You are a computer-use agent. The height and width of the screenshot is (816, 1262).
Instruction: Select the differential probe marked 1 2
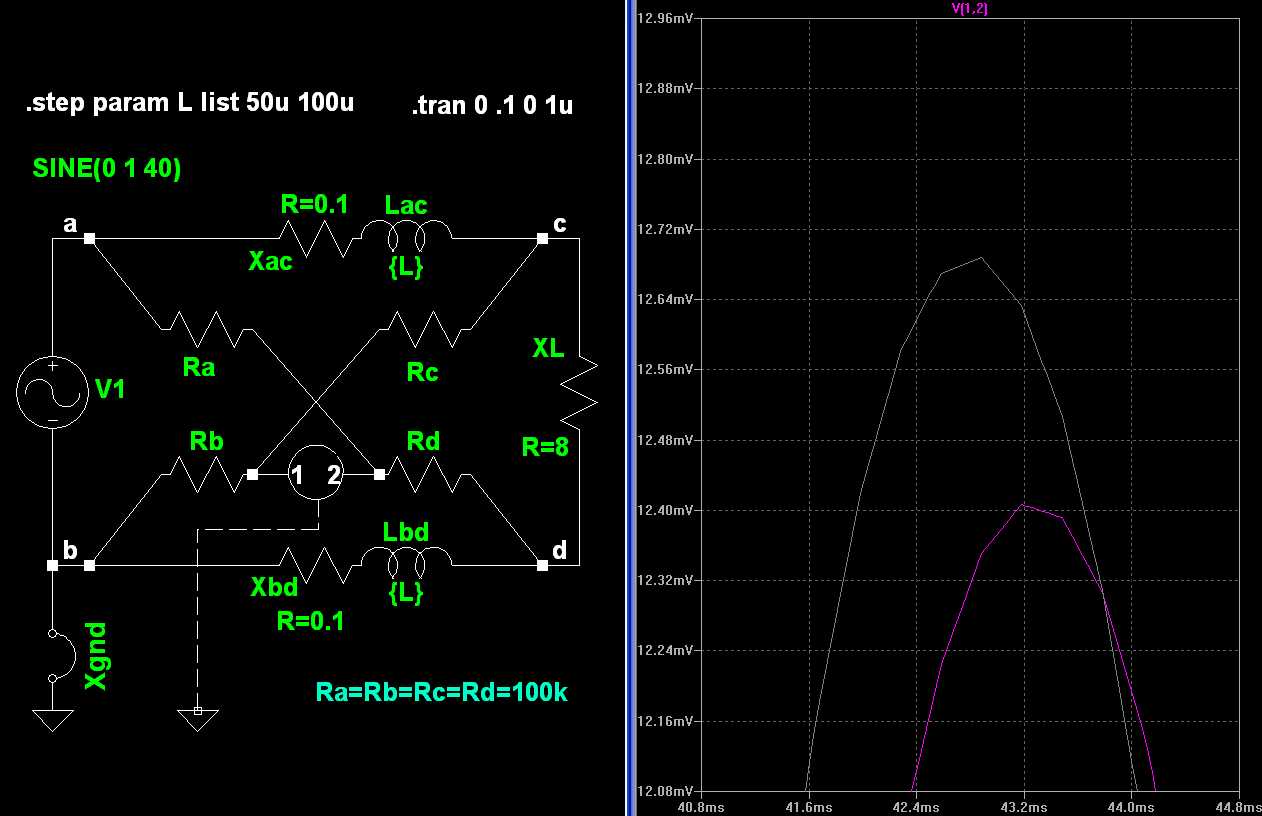click(x=316, y=475)
